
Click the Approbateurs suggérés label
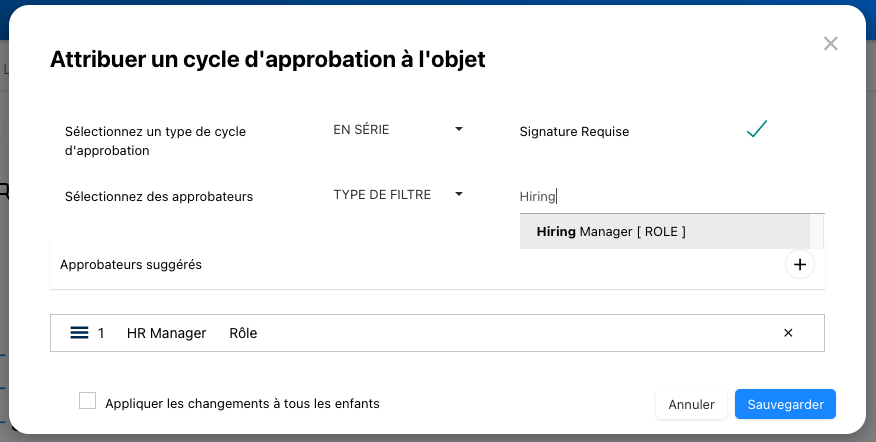[131, 265]
